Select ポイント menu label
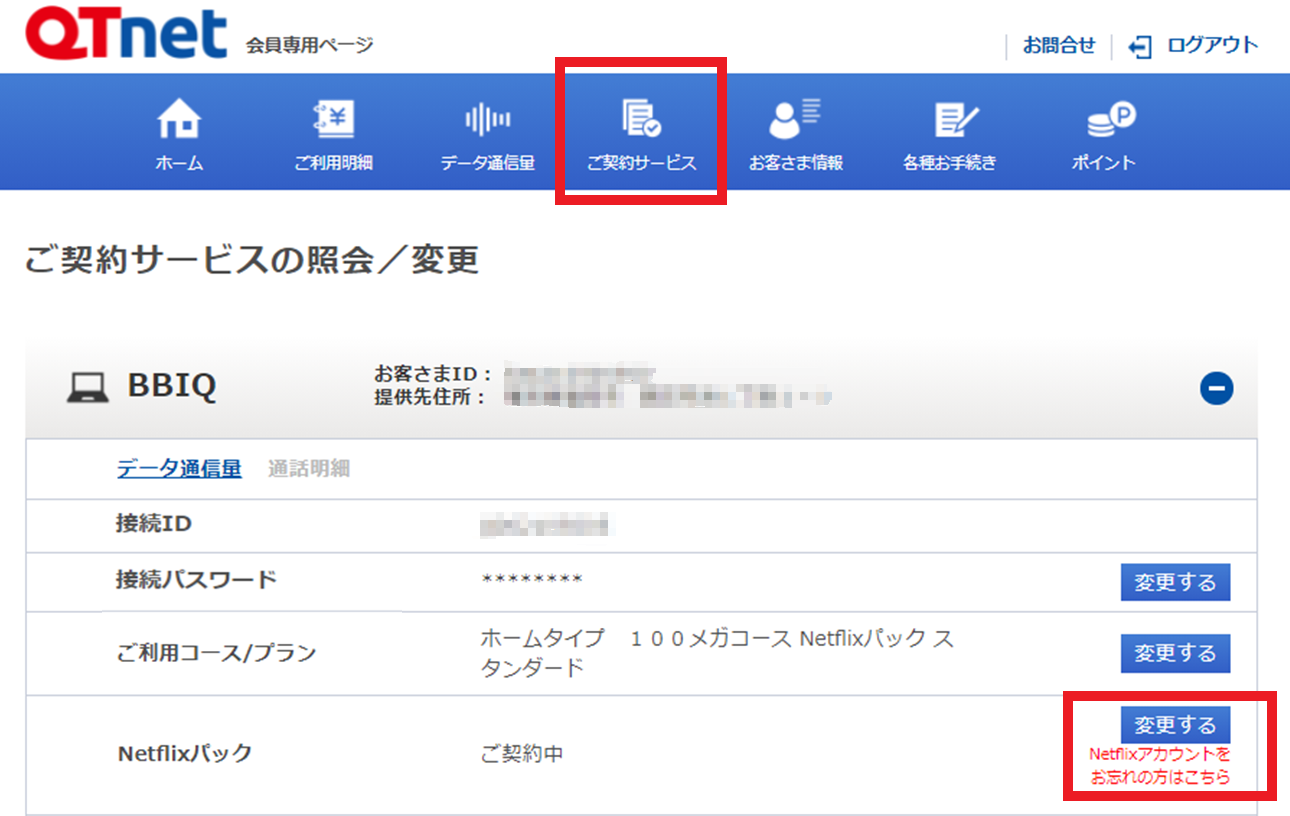The image size is (1290, 816). [1103, 163]
